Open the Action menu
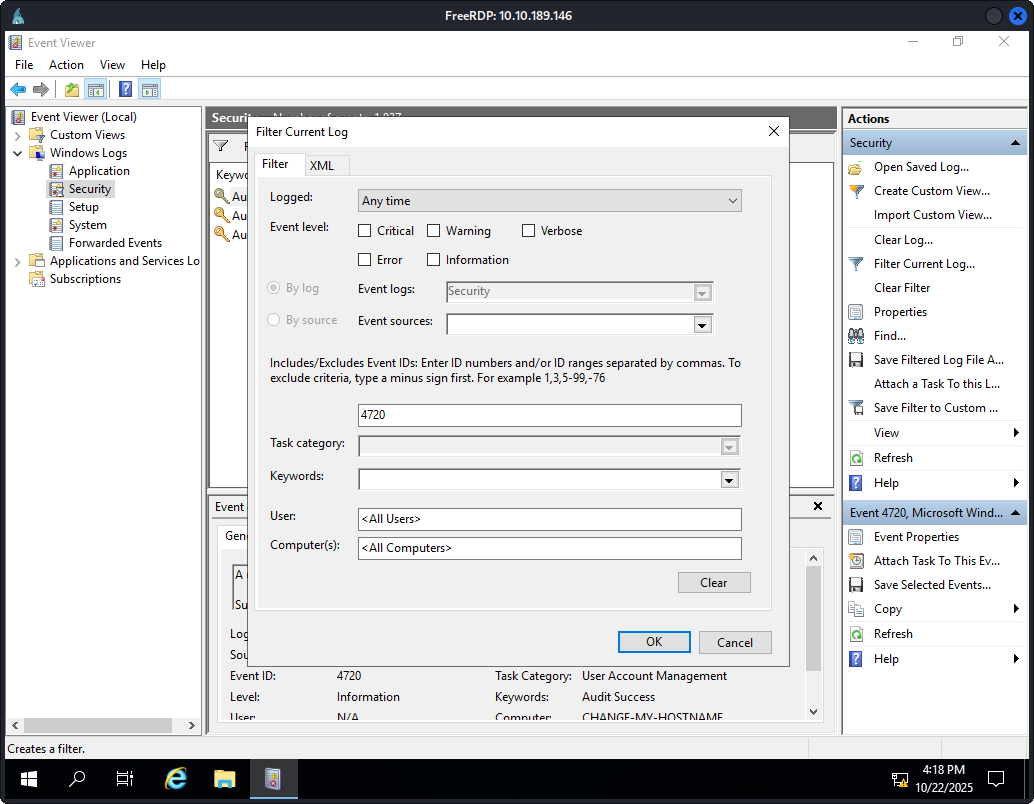This screenshot has height=804, width=1034. coord(66,65)
